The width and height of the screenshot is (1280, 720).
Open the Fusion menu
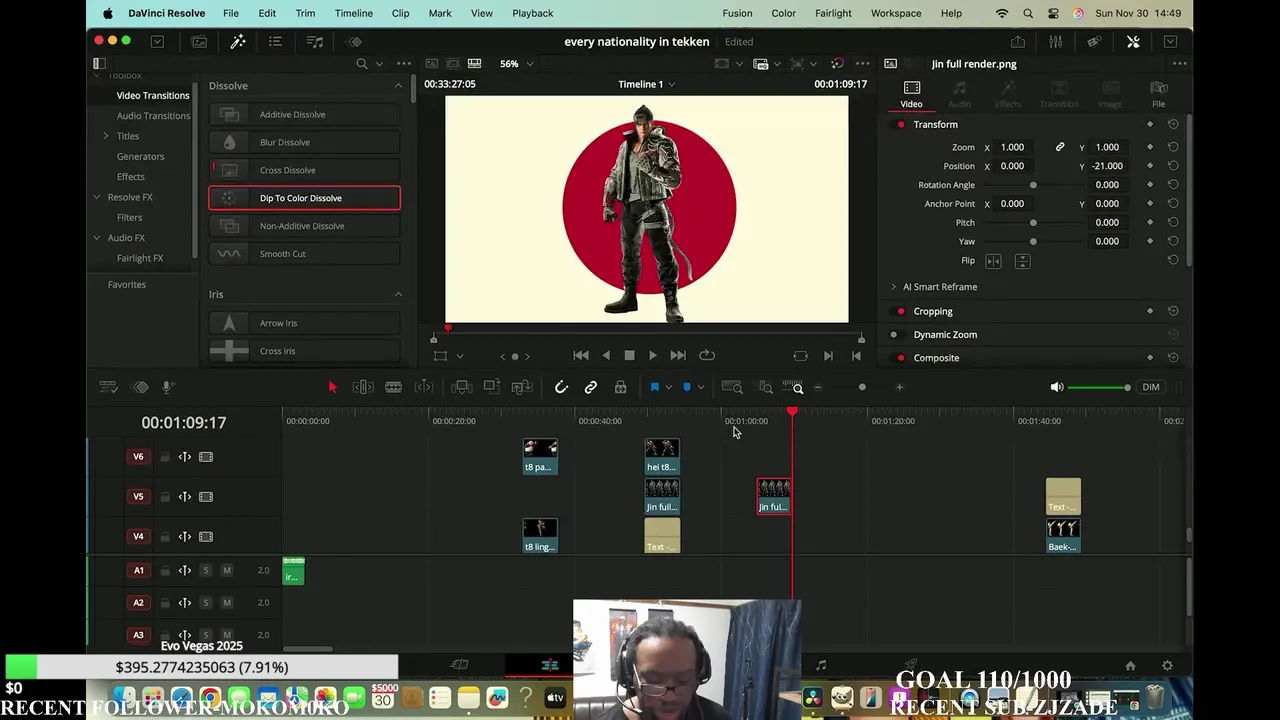737,13
